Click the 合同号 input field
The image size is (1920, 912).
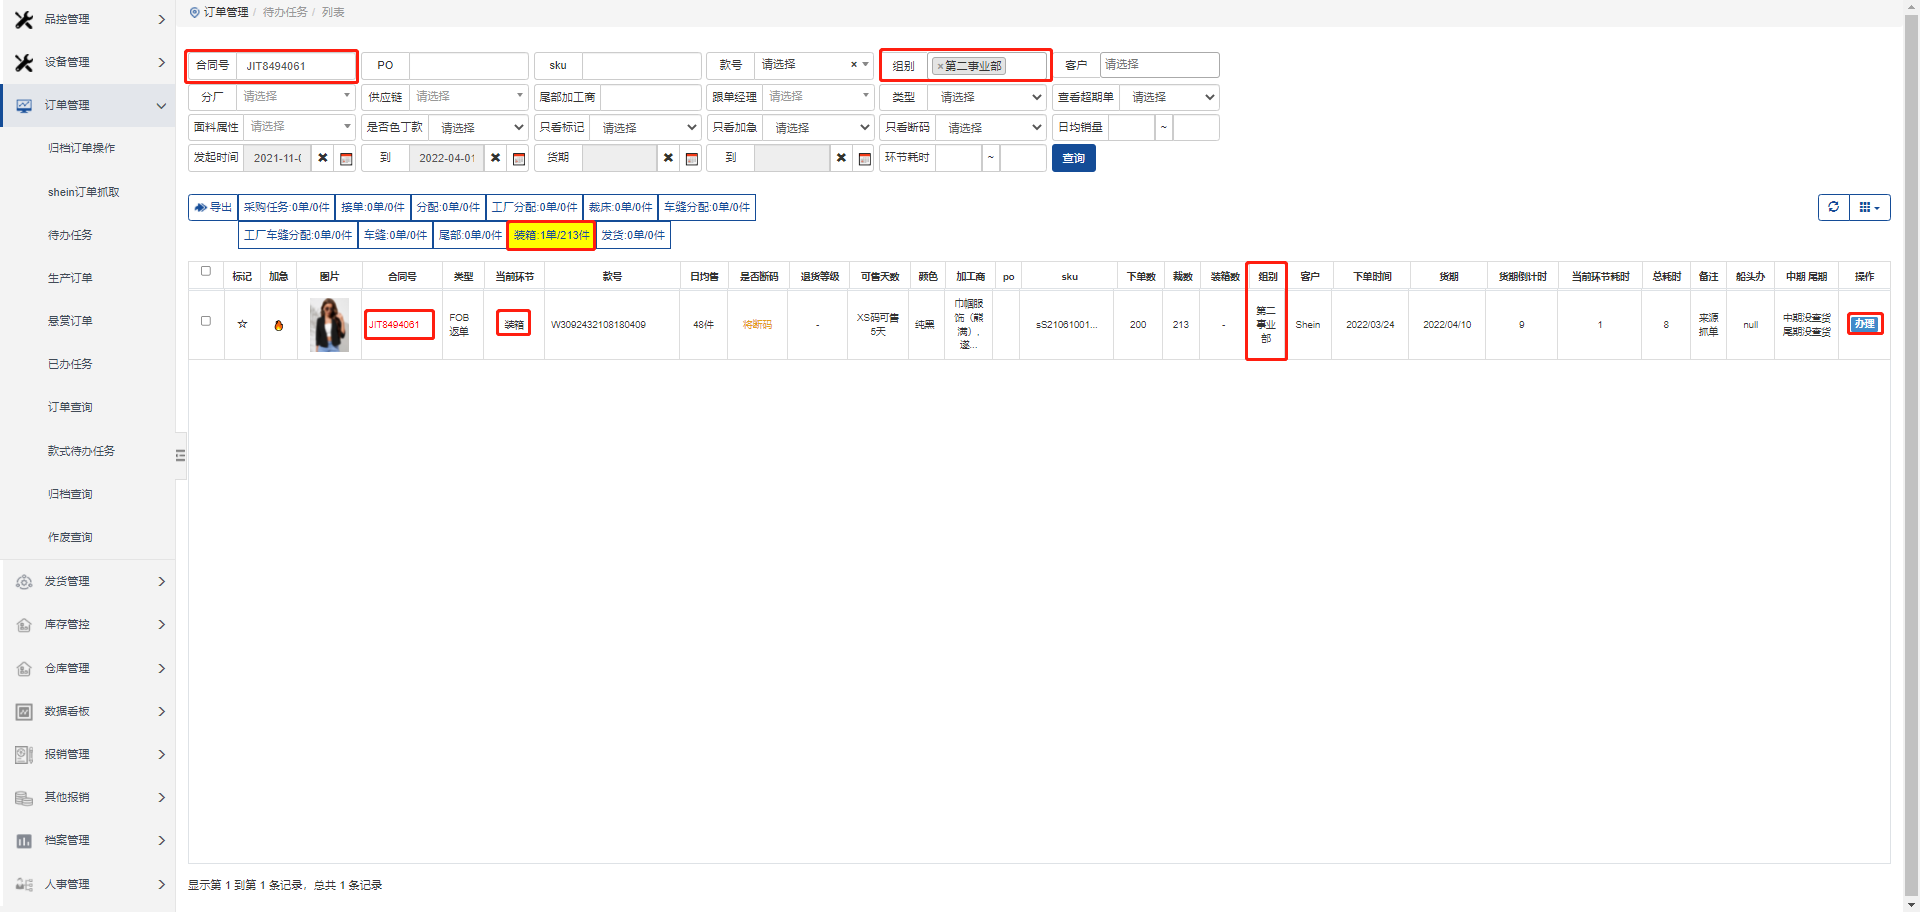point(296,66)
